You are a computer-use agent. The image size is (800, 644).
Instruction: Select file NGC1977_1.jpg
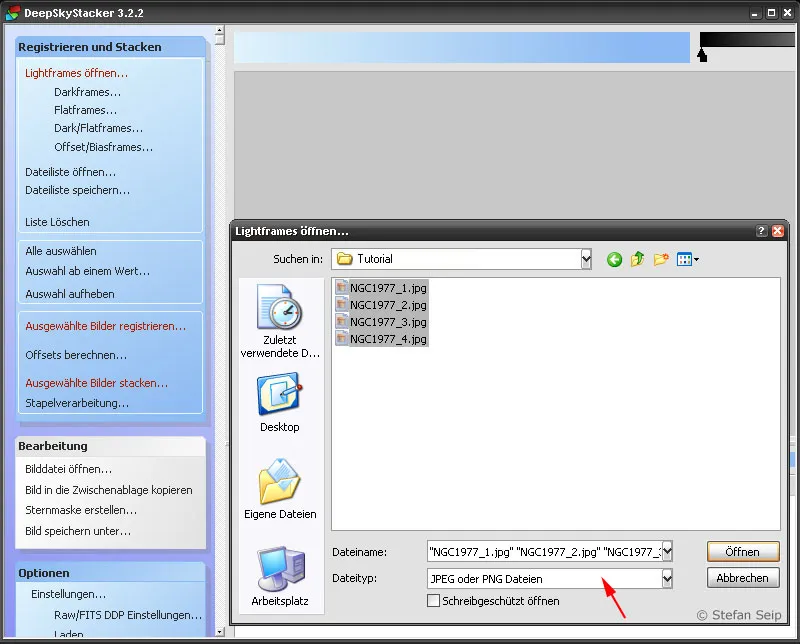pyautogui.click(x=382, y=288)
